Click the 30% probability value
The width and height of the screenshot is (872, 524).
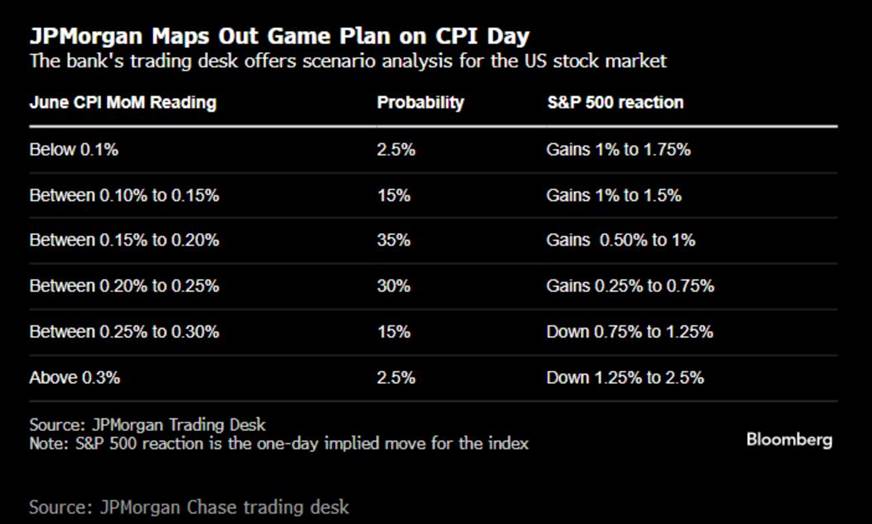click(x=394, y=285)
